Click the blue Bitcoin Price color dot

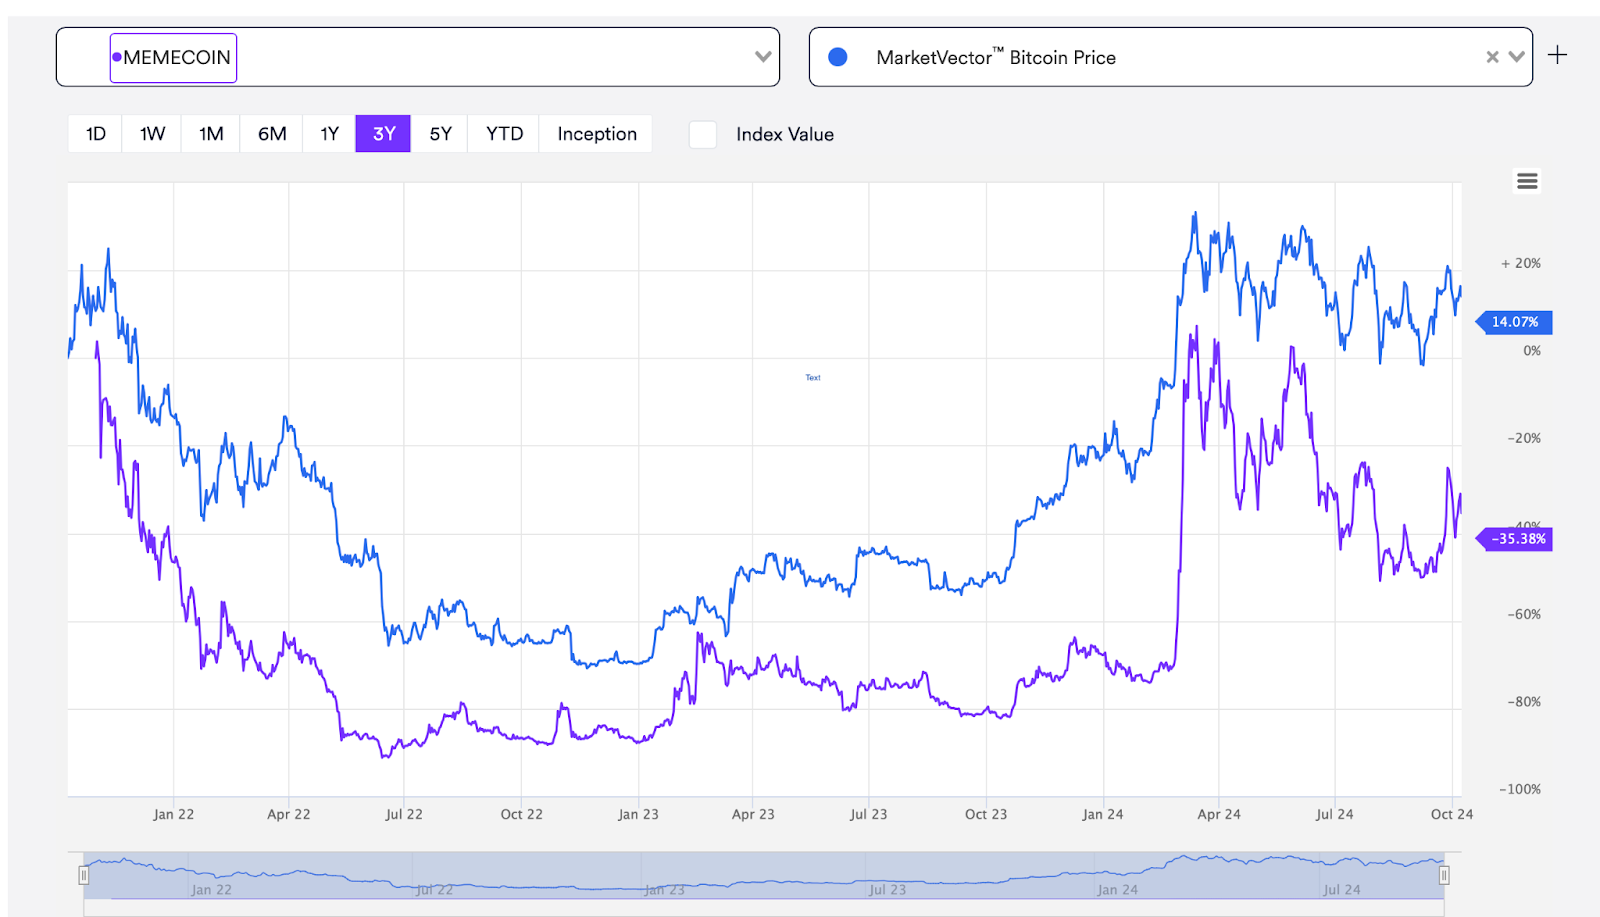838,57
